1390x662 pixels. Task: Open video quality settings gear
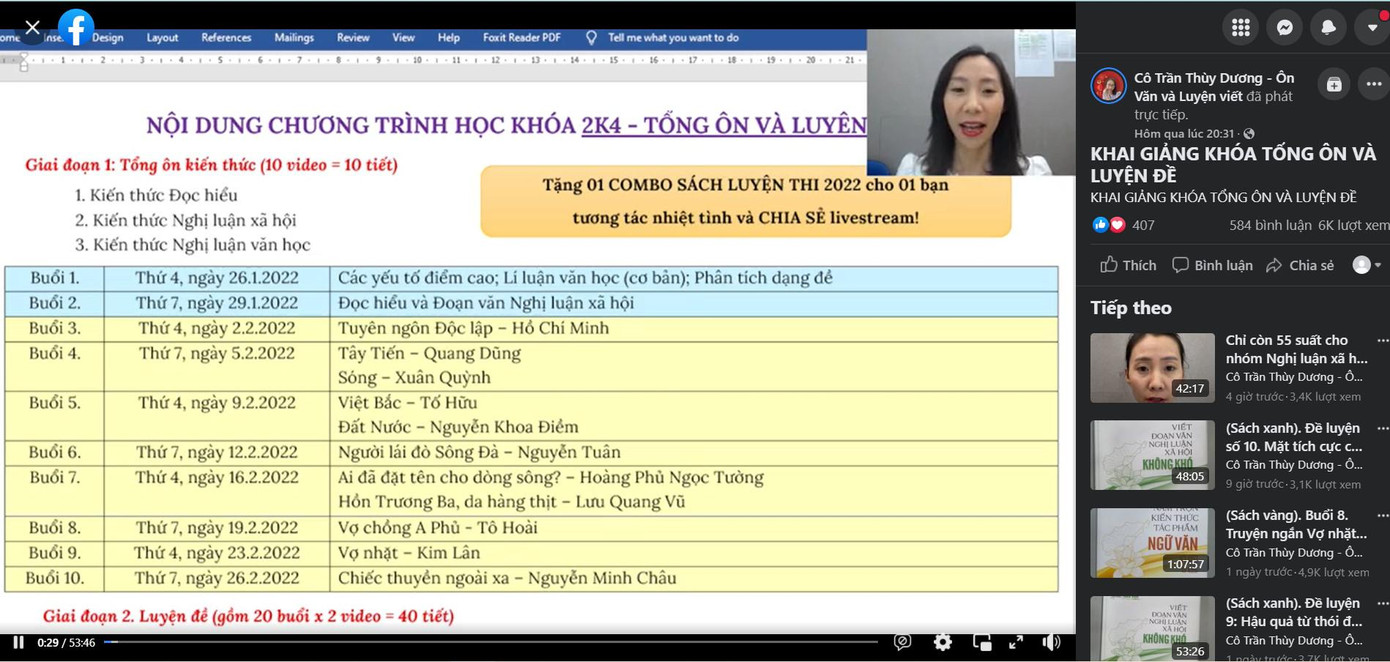[942, 642]
